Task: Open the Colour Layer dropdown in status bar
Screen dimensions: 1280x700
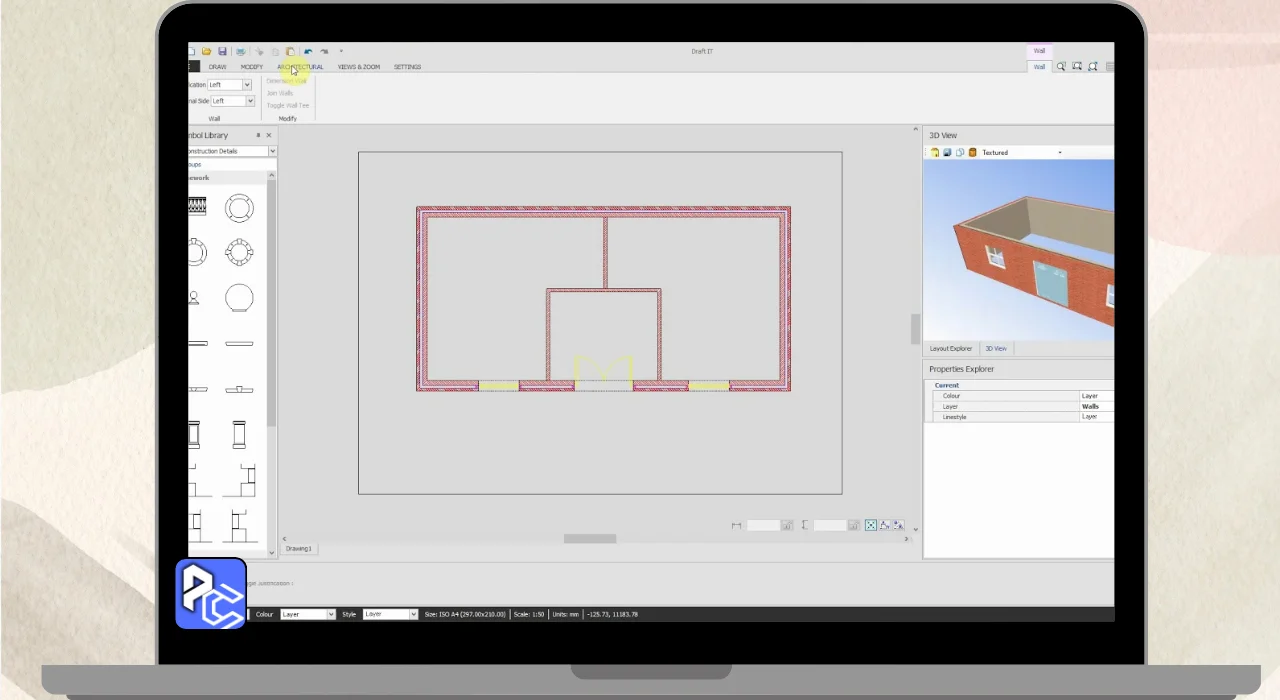Action: pos(330,614)
